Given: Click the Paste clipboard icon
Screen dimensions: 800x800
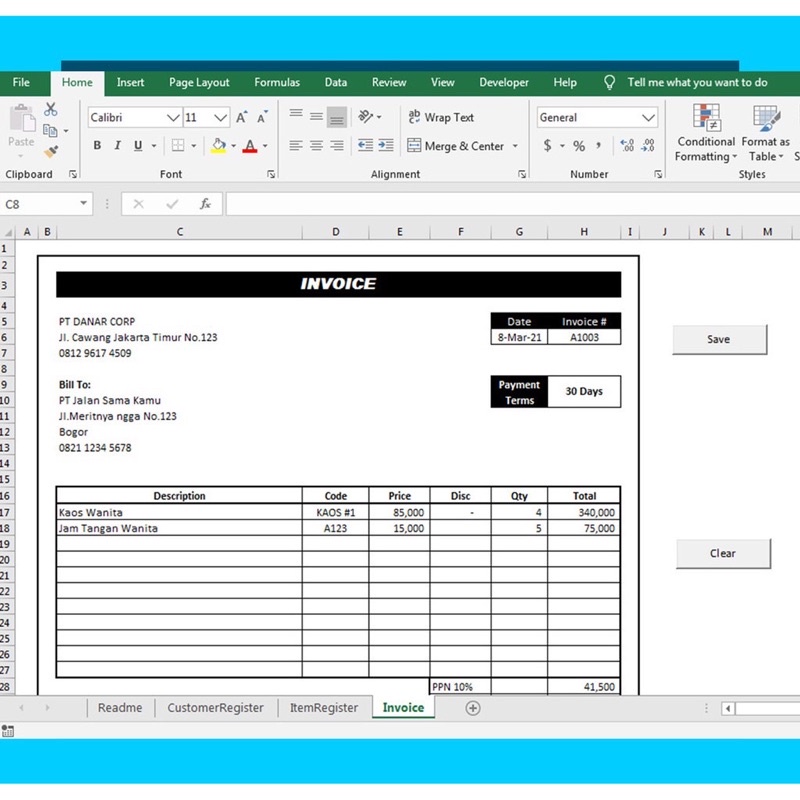Looking at the screenshot, I should coord(21,118).
